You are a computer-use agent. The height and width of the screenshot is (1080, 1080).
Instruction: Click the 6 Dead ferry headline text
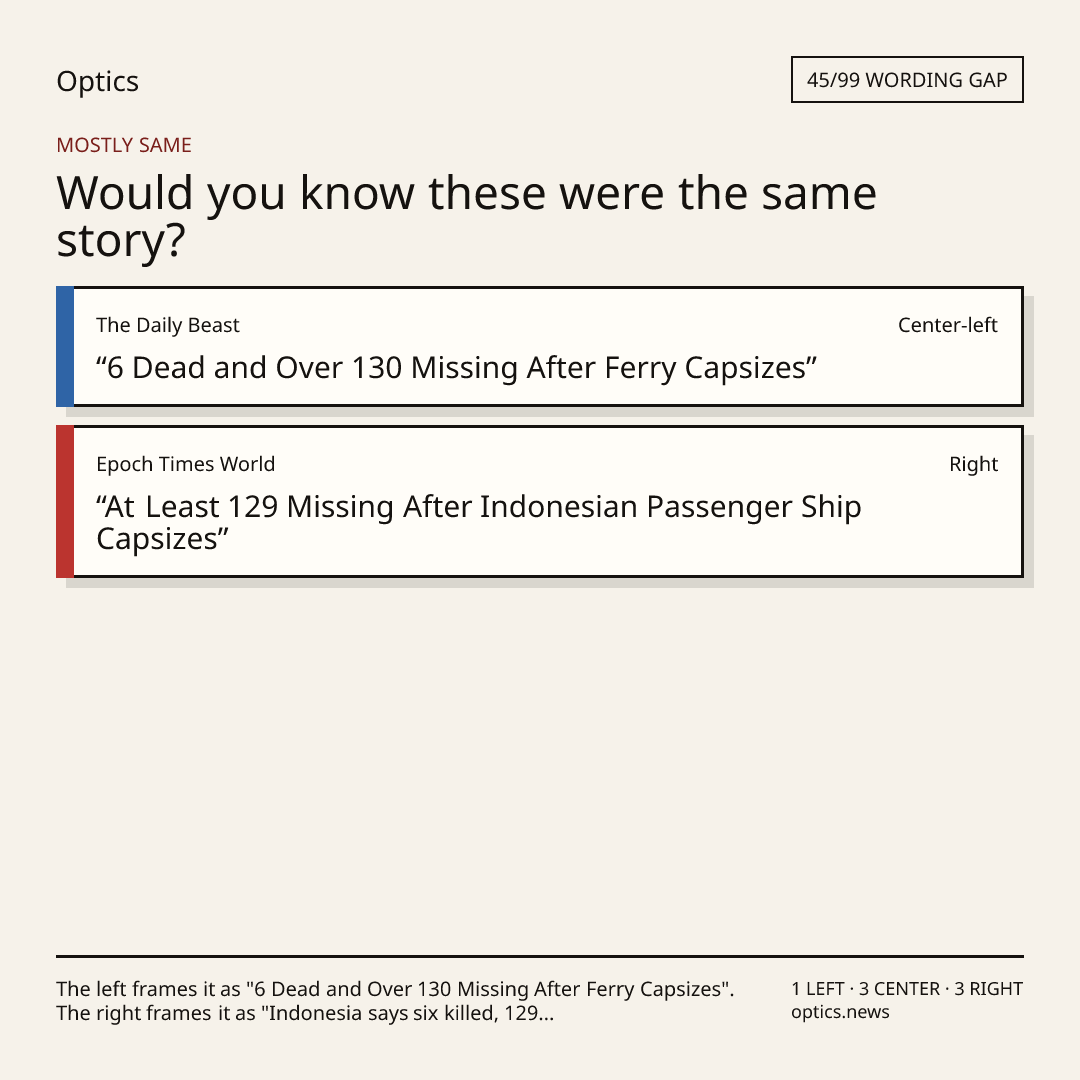[456, 368]
